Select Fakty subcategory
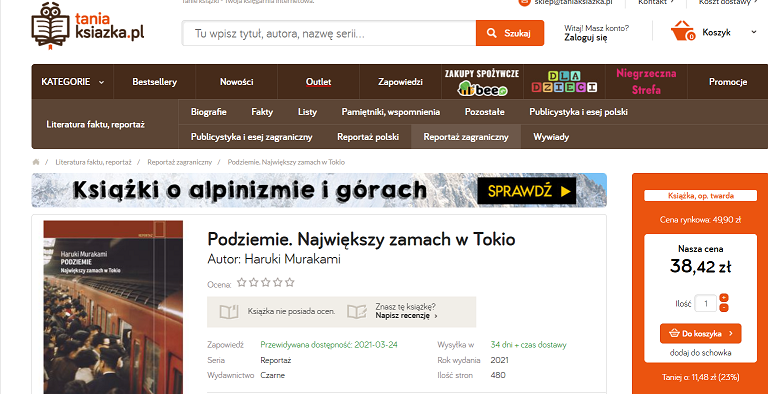 click(262, 112)
